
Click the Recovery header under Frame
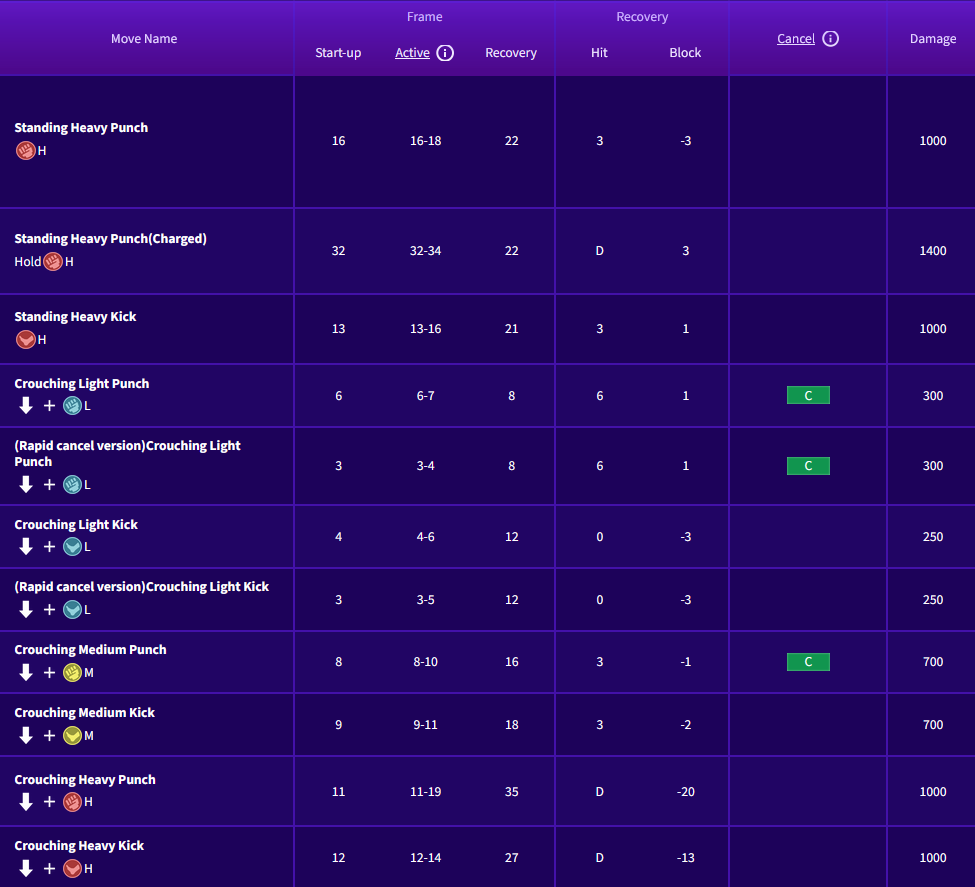coord(511,53)
